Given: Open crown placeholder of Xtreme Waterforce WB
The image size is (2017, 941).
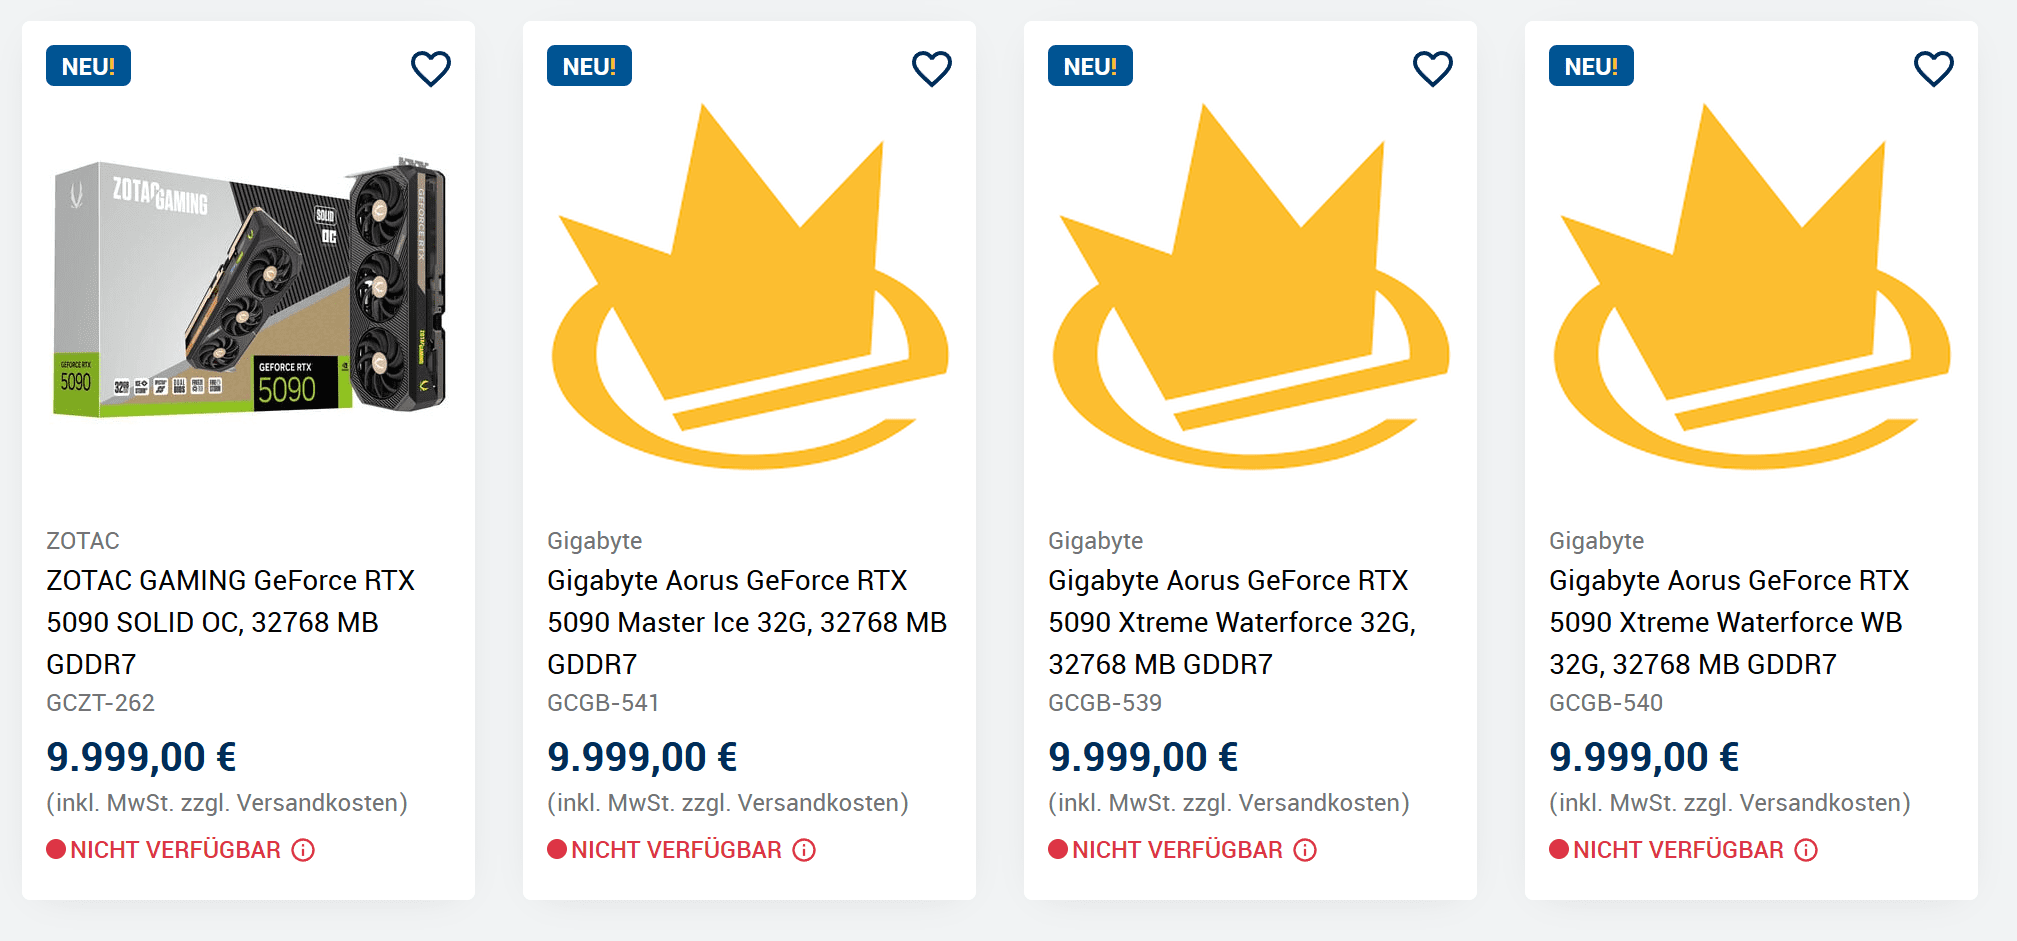Looking at the screenshot, I should 1752,287.
